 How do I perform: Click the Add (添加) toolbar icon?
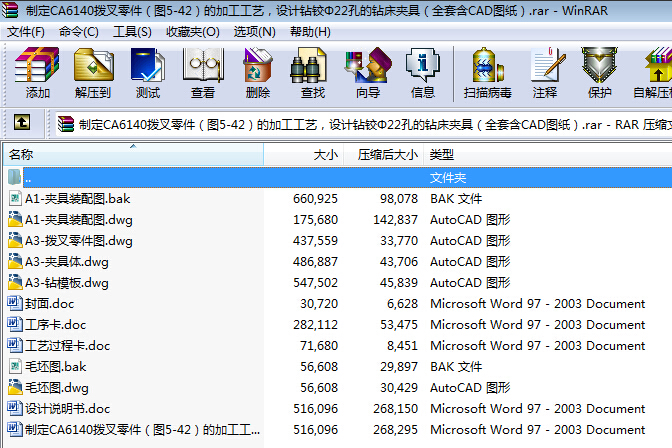pos(37,65)
